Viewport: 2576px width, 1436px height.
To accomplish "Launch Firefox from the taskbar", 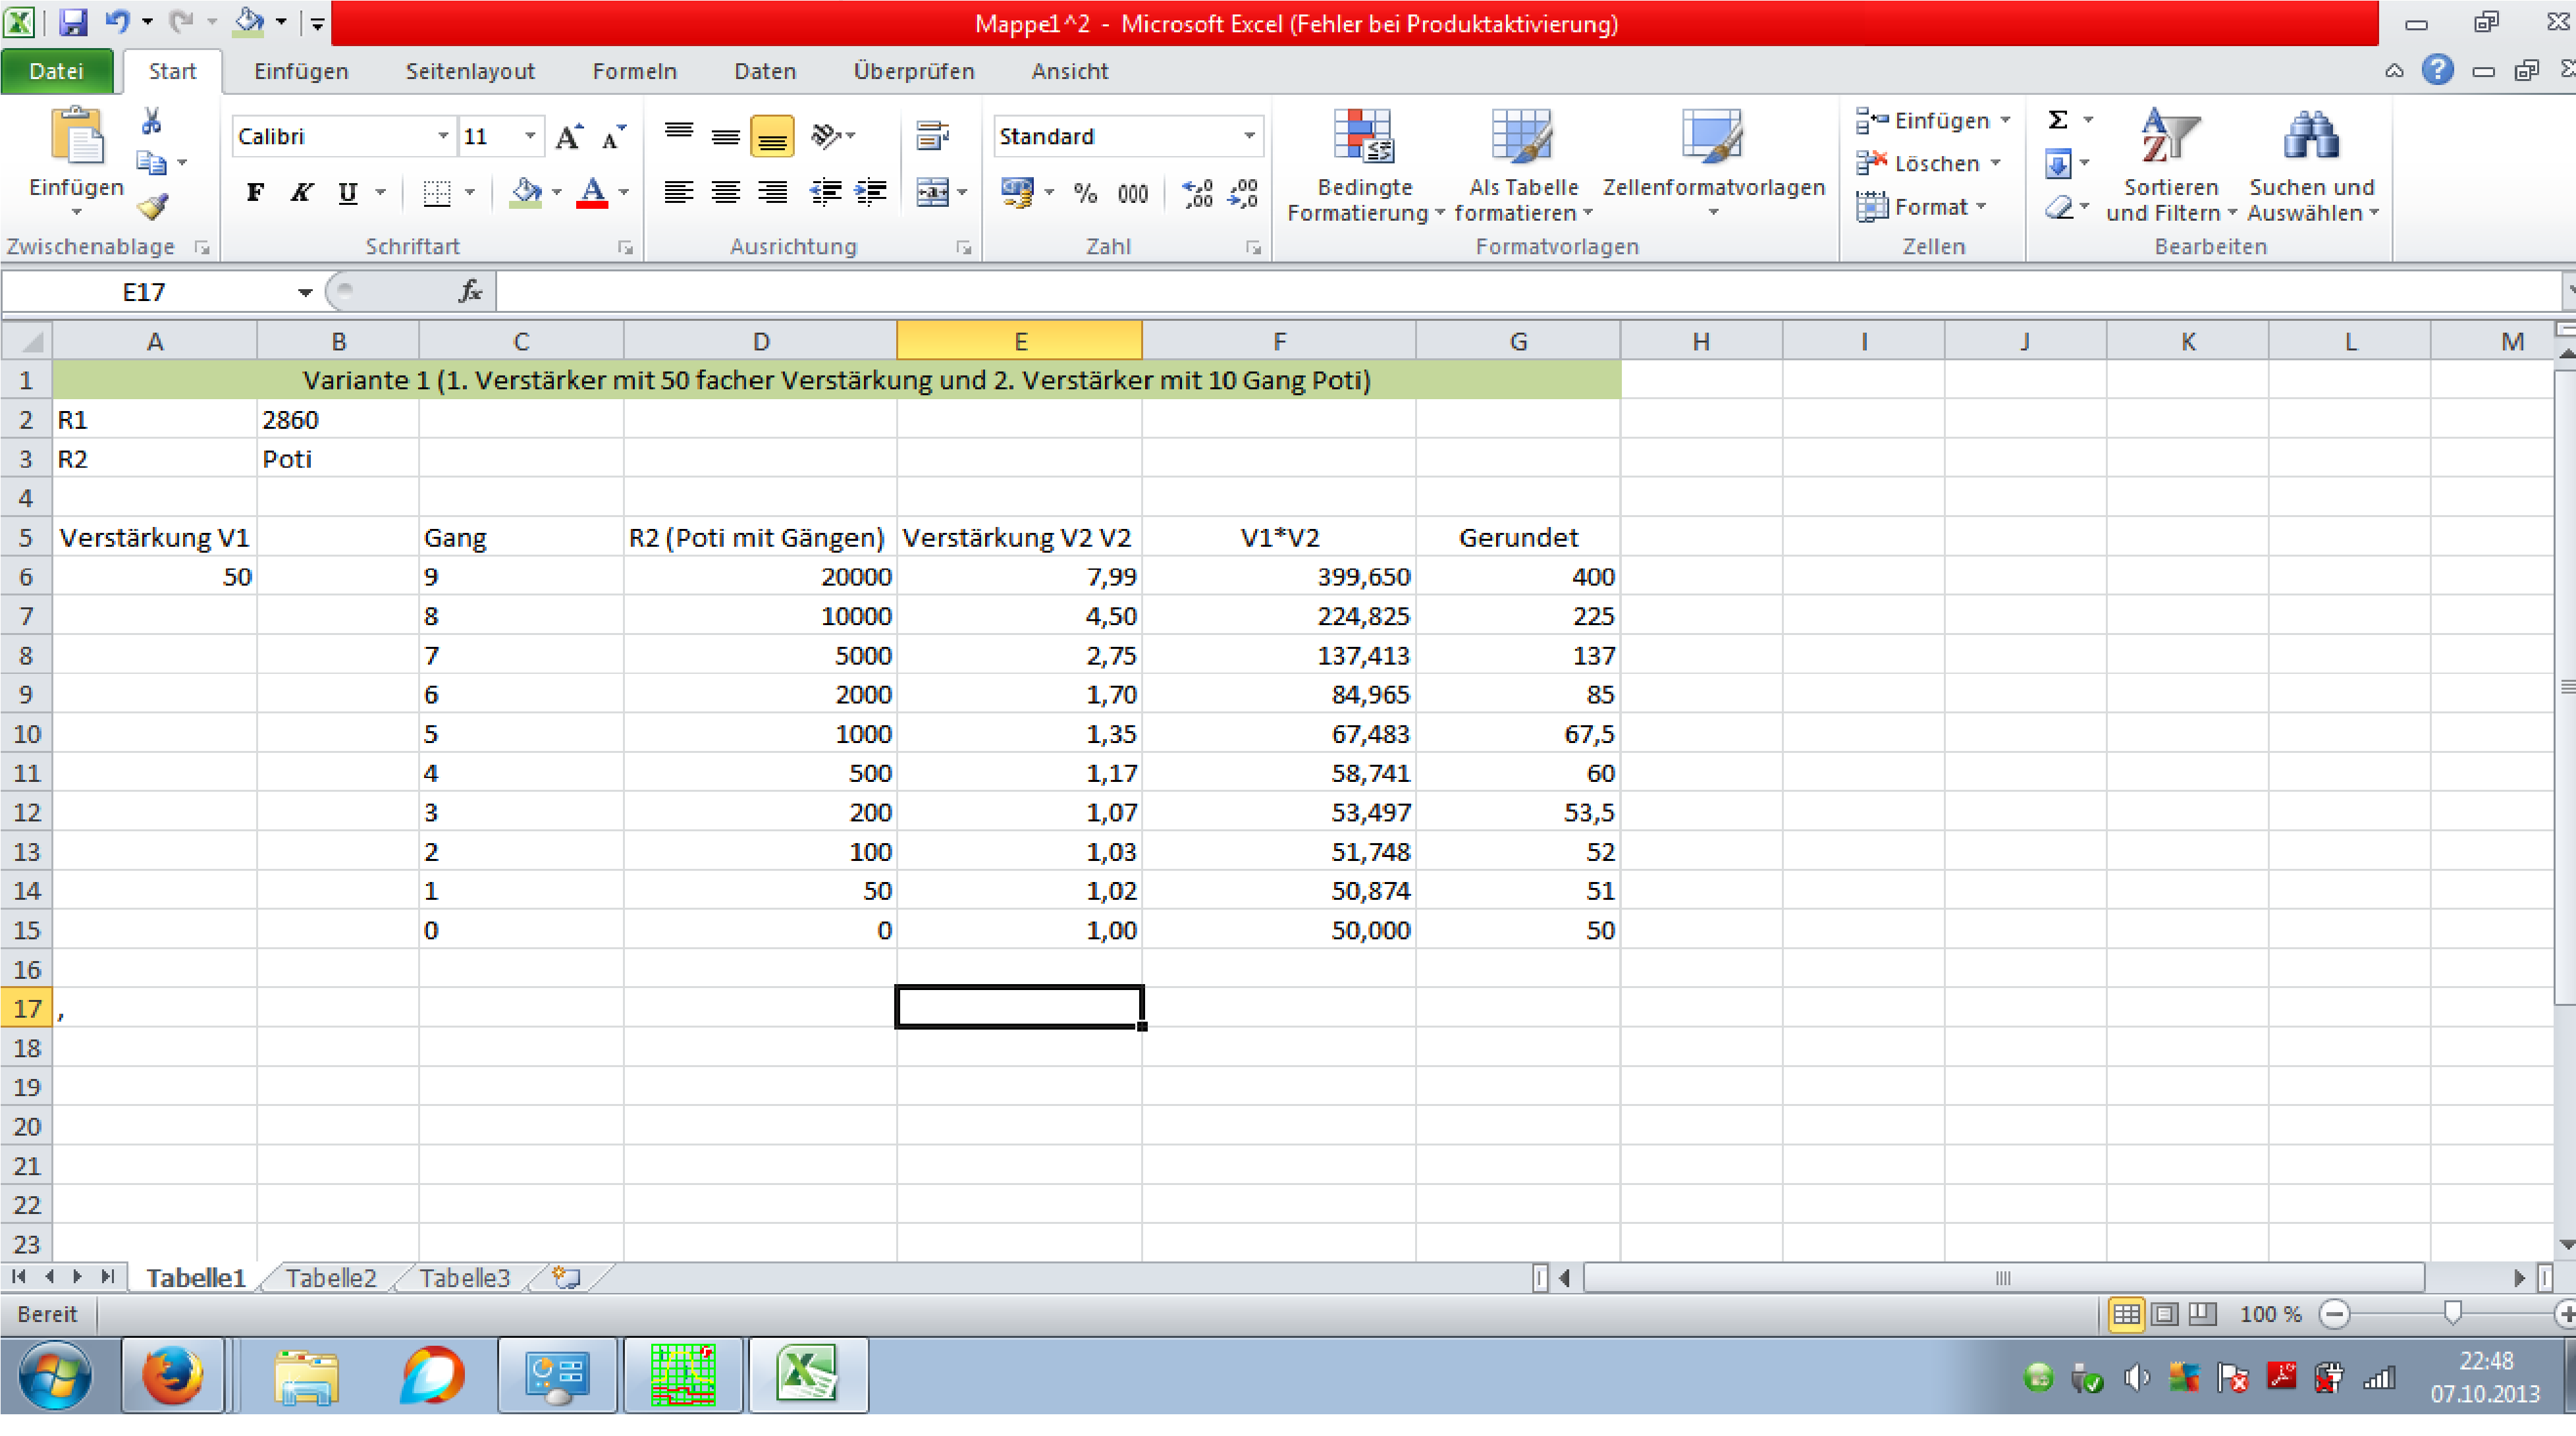I will (x=172, y=1376).
